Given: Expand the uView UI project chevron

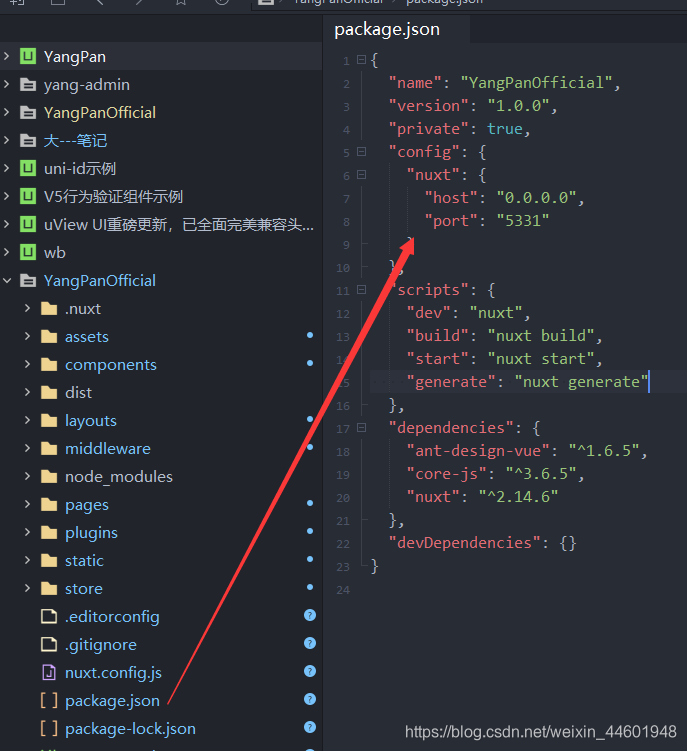Looking at the screenshot, I should click(7, 225).
